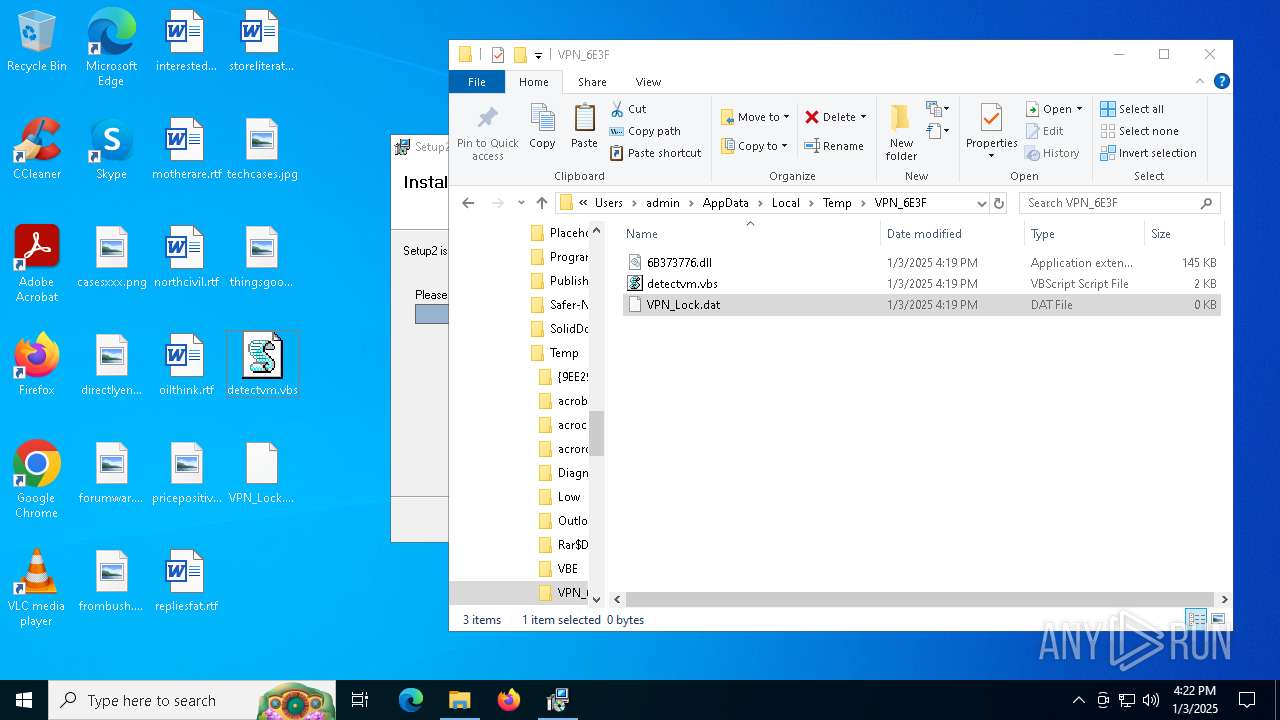Click AppData in the address breadcrumb
Viewport: 1280px width, 720px height.
point(725,203)
